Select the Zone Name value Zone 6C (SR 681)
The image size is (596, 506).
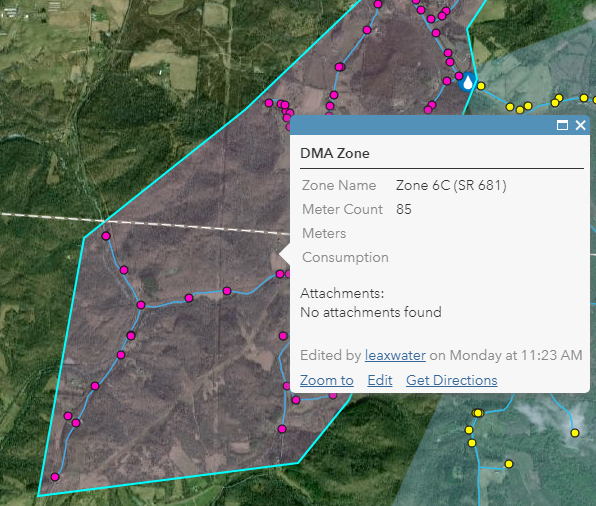(x=451, y=186)
